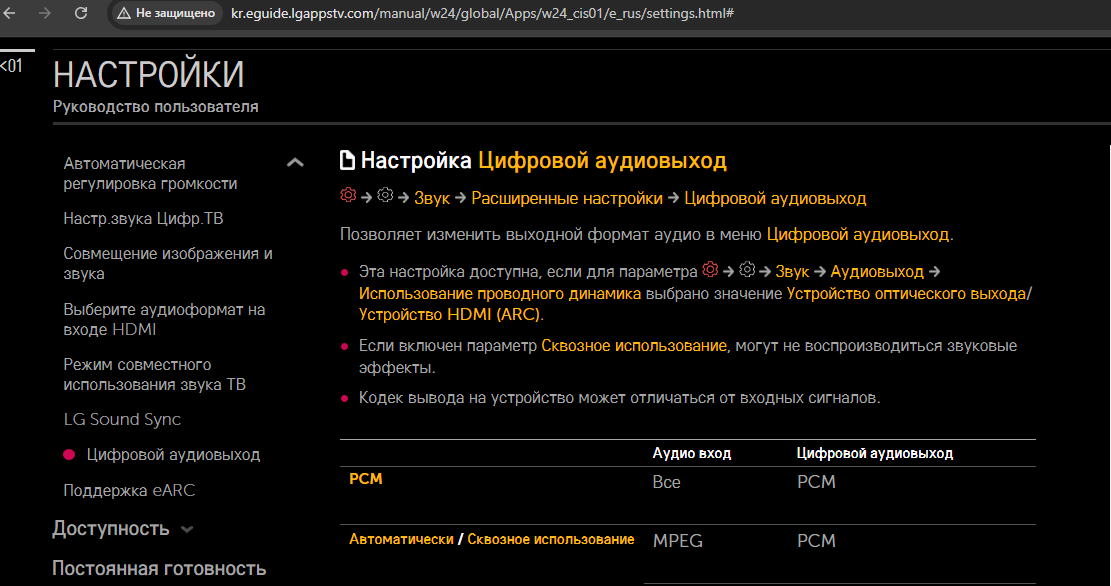Select Режим совместного использования звука ТВ

pyautogui.click(x=154, y=374)
